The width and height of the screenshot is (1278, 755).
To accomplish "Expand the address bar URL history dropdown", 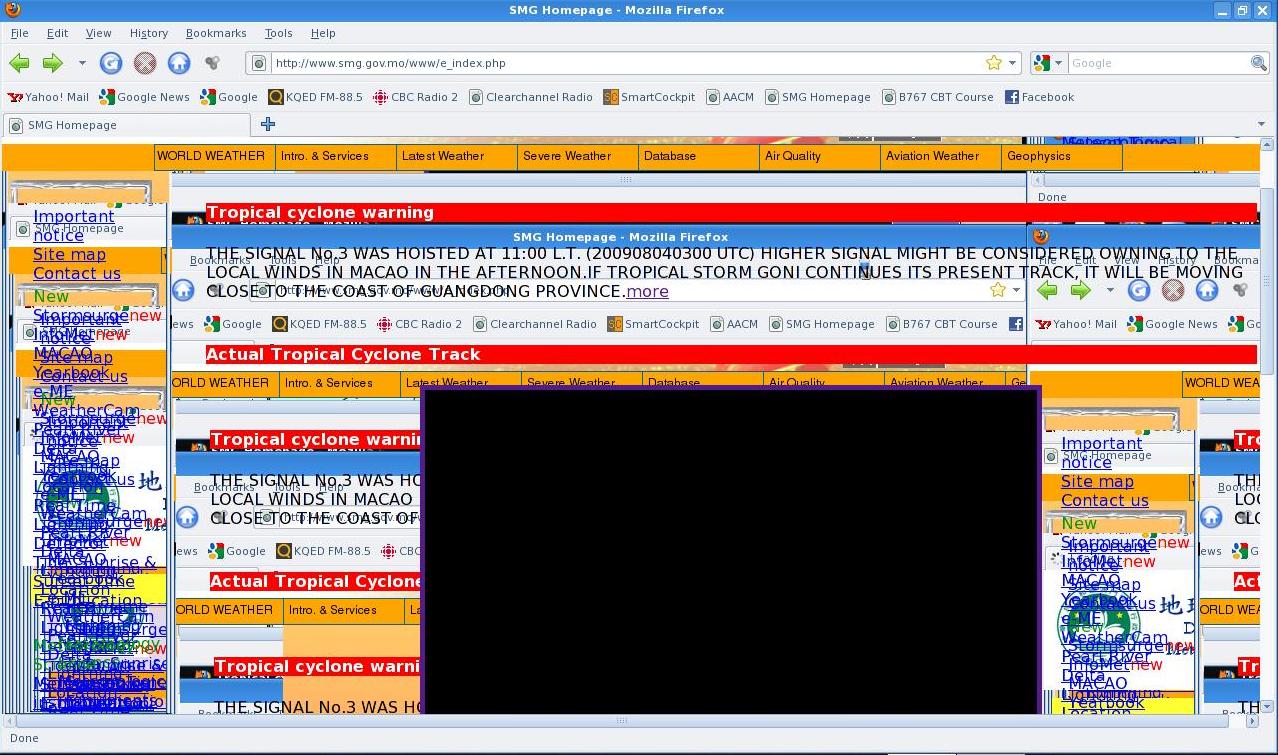I will coord(1012,63).
